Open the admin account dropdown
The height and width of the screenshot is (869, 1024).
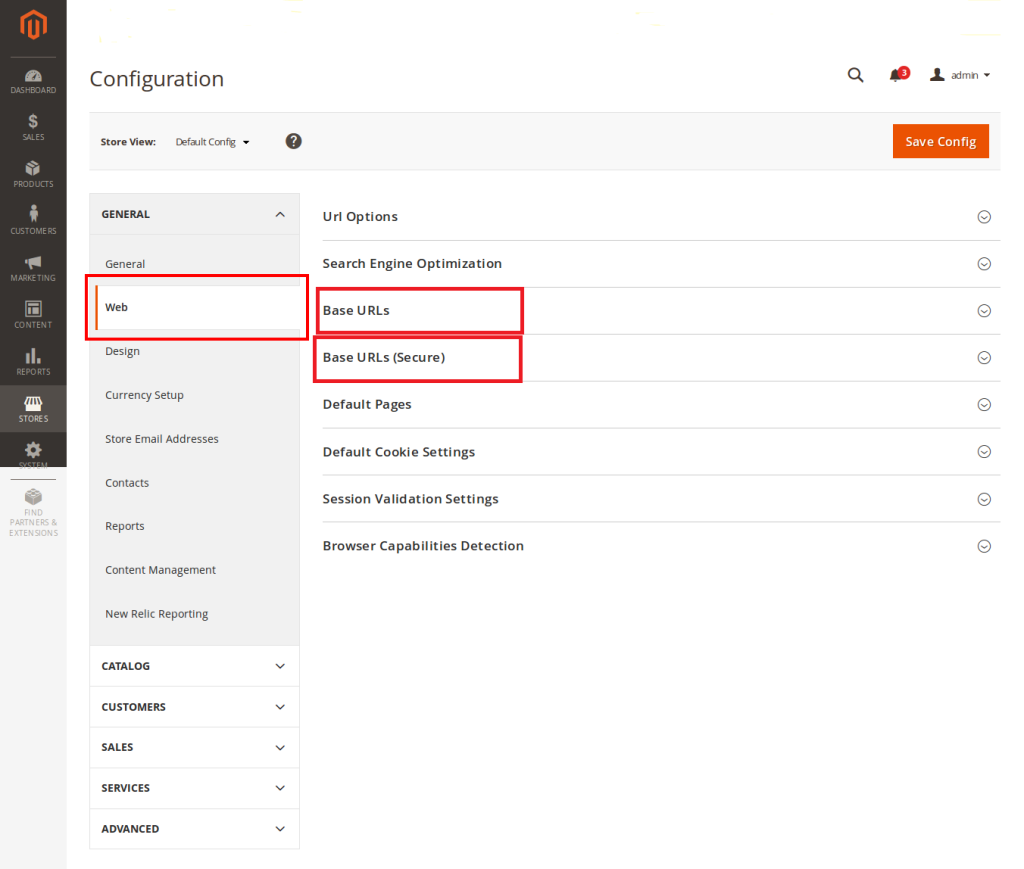[960, 75]
